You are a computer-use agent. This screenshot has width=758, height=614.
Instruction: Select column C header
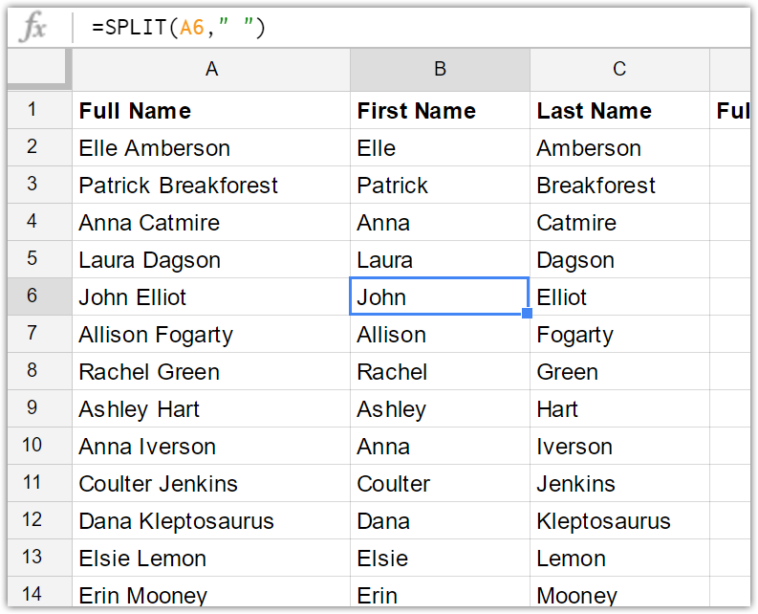[619, 69]
